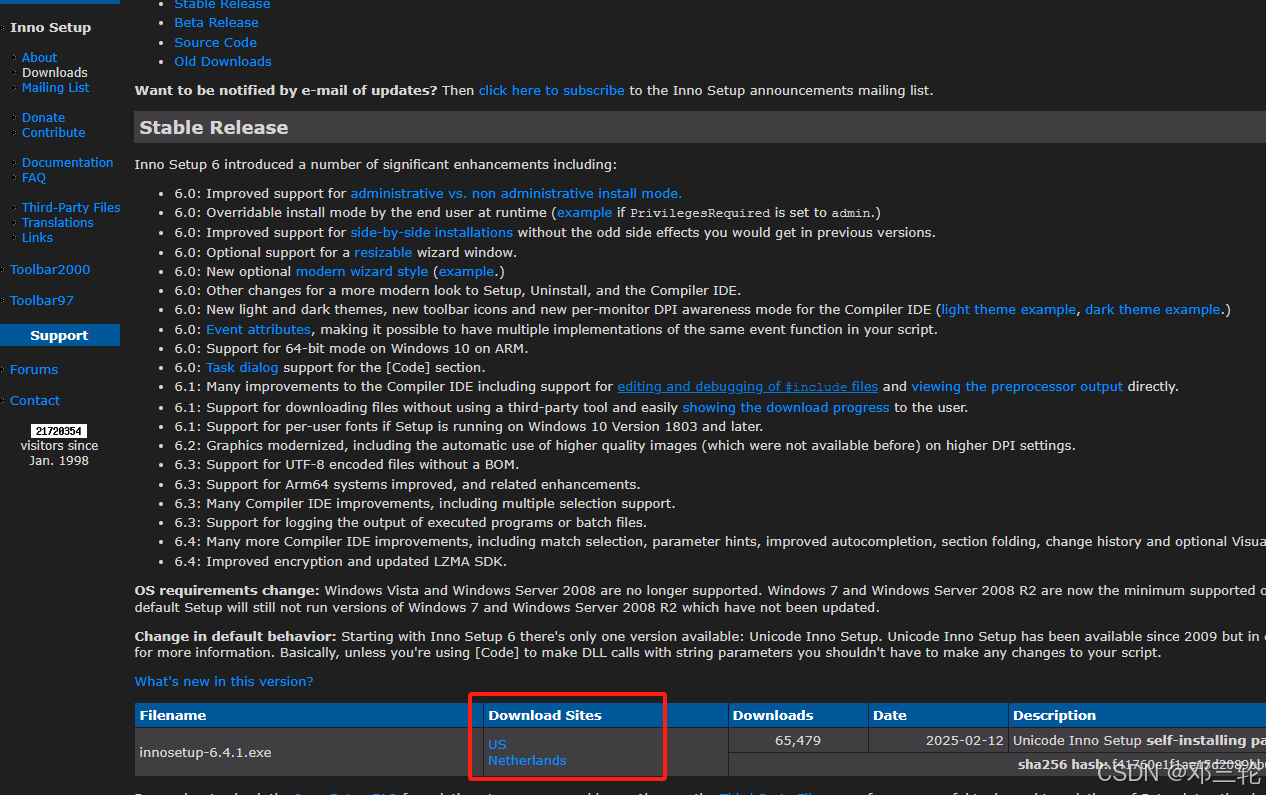This screenshot has height=795, width=1266.
Task: Open "What's new in this version?" link
Action: 224,681
